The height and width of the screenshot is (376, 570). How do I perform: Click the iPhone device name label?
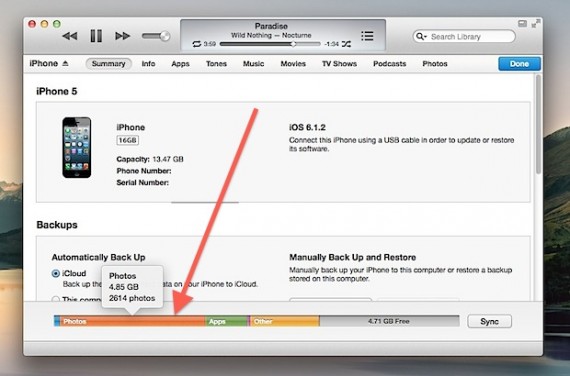tap(131, 127)
